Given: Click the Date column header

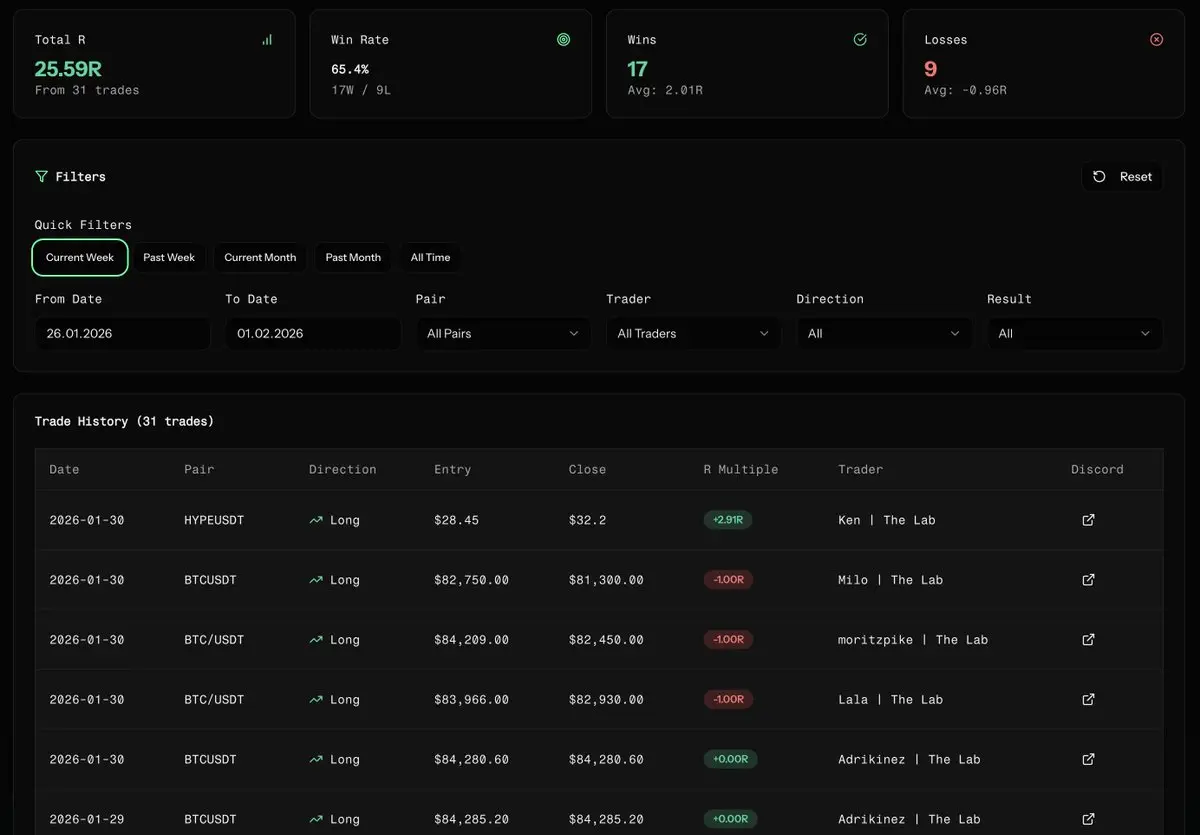Looking at the screenshot, I should [x=64, y=469].
